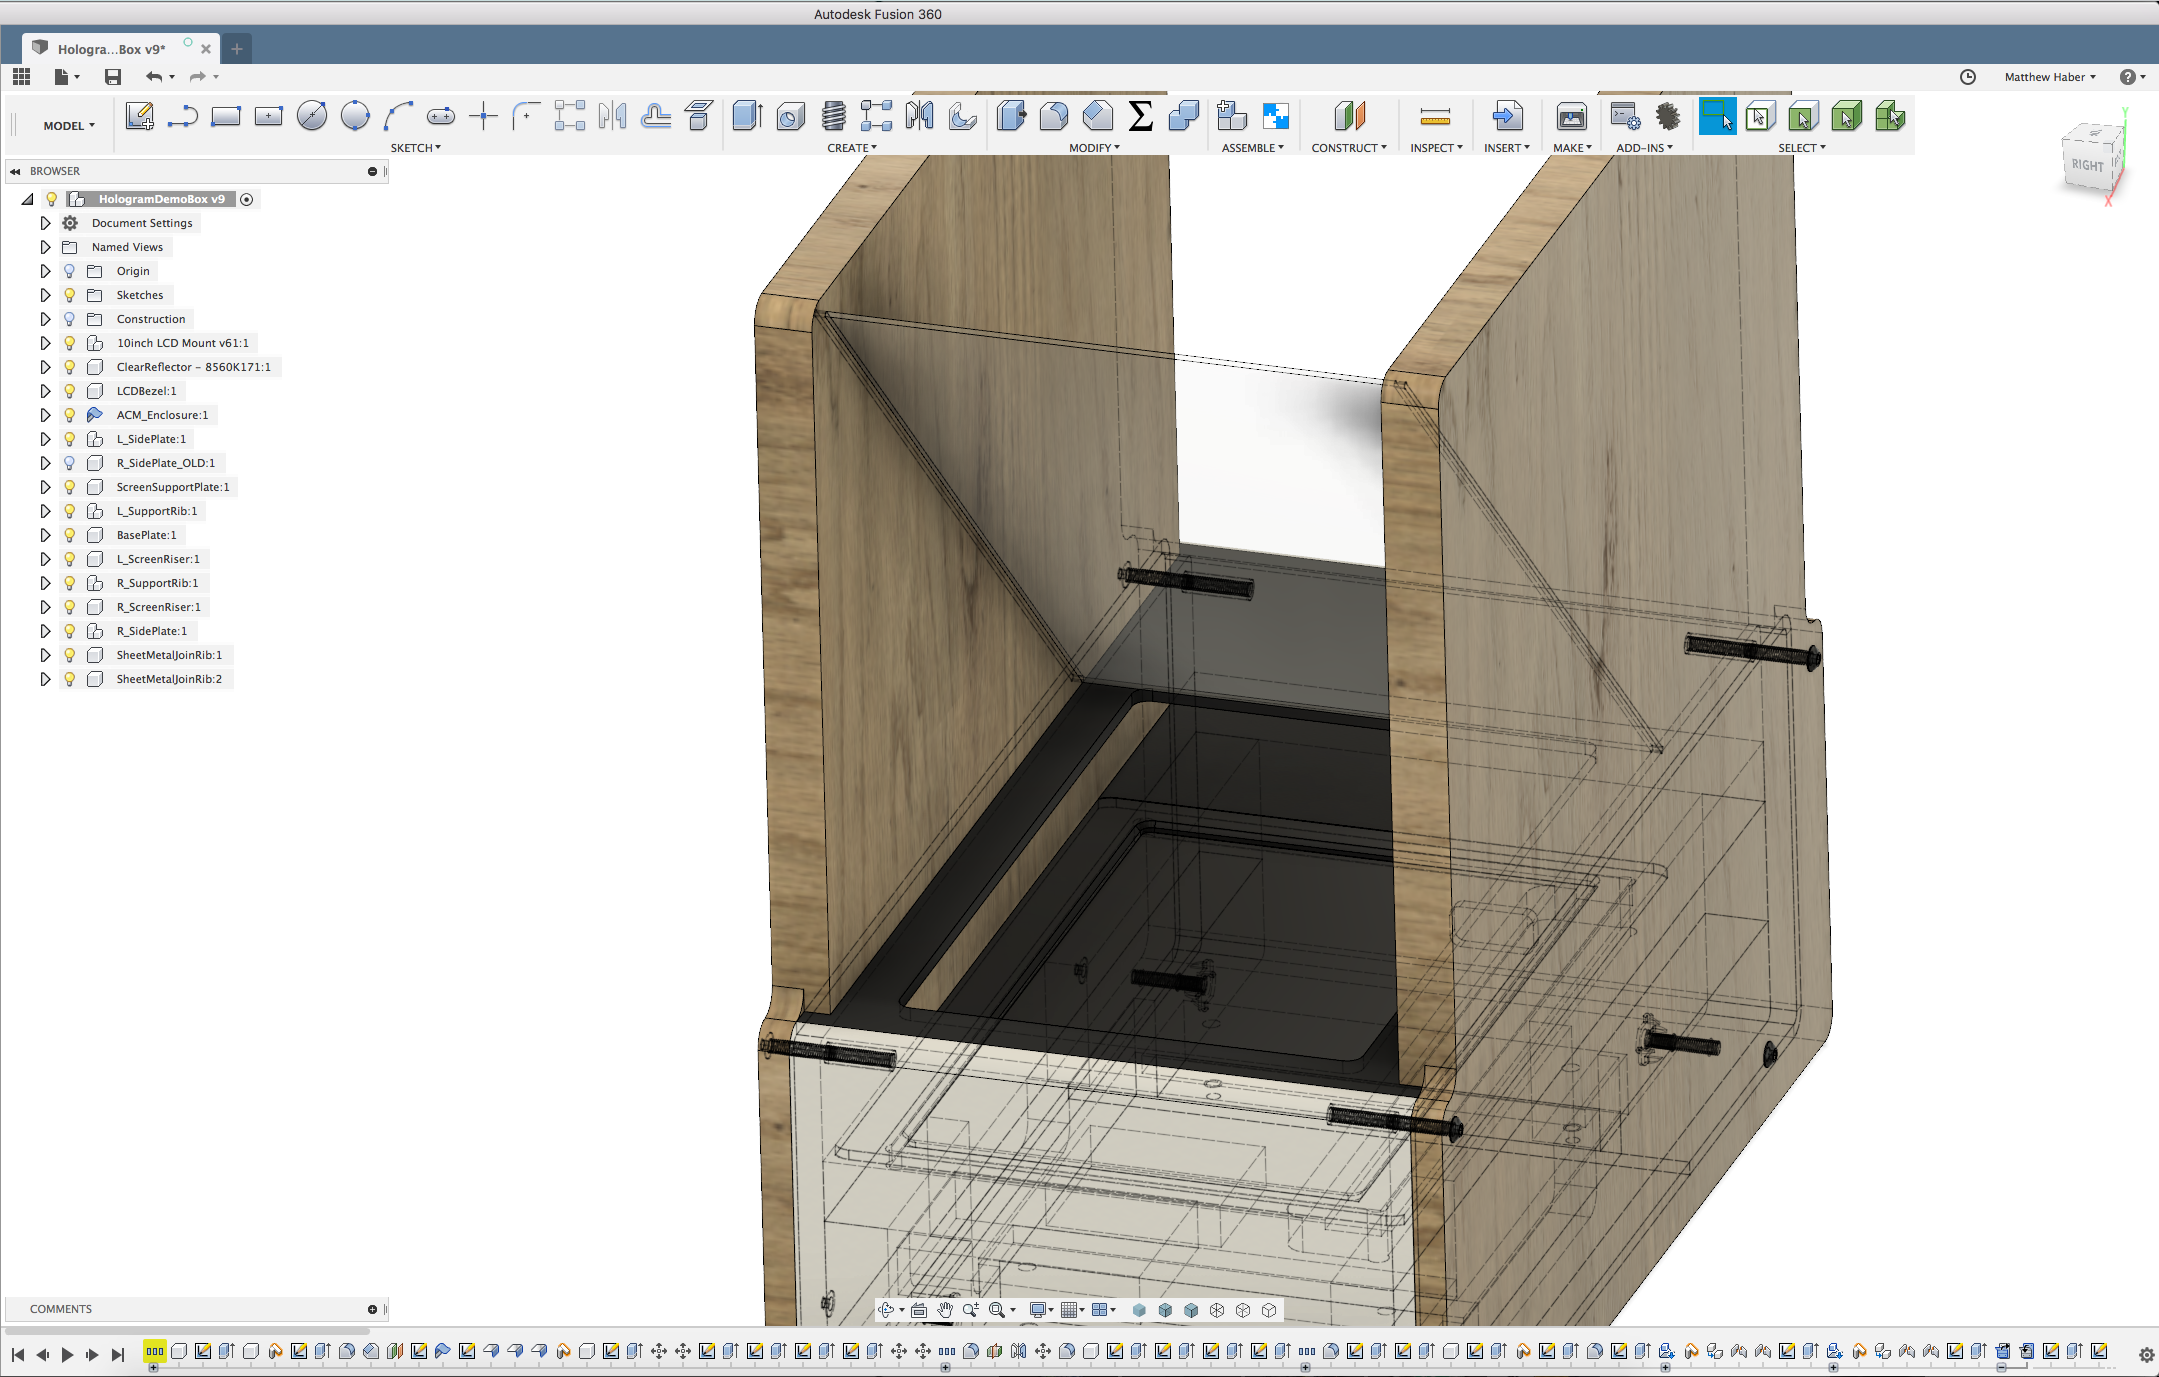Click the Job Status clock icon

pos(1968,77)
